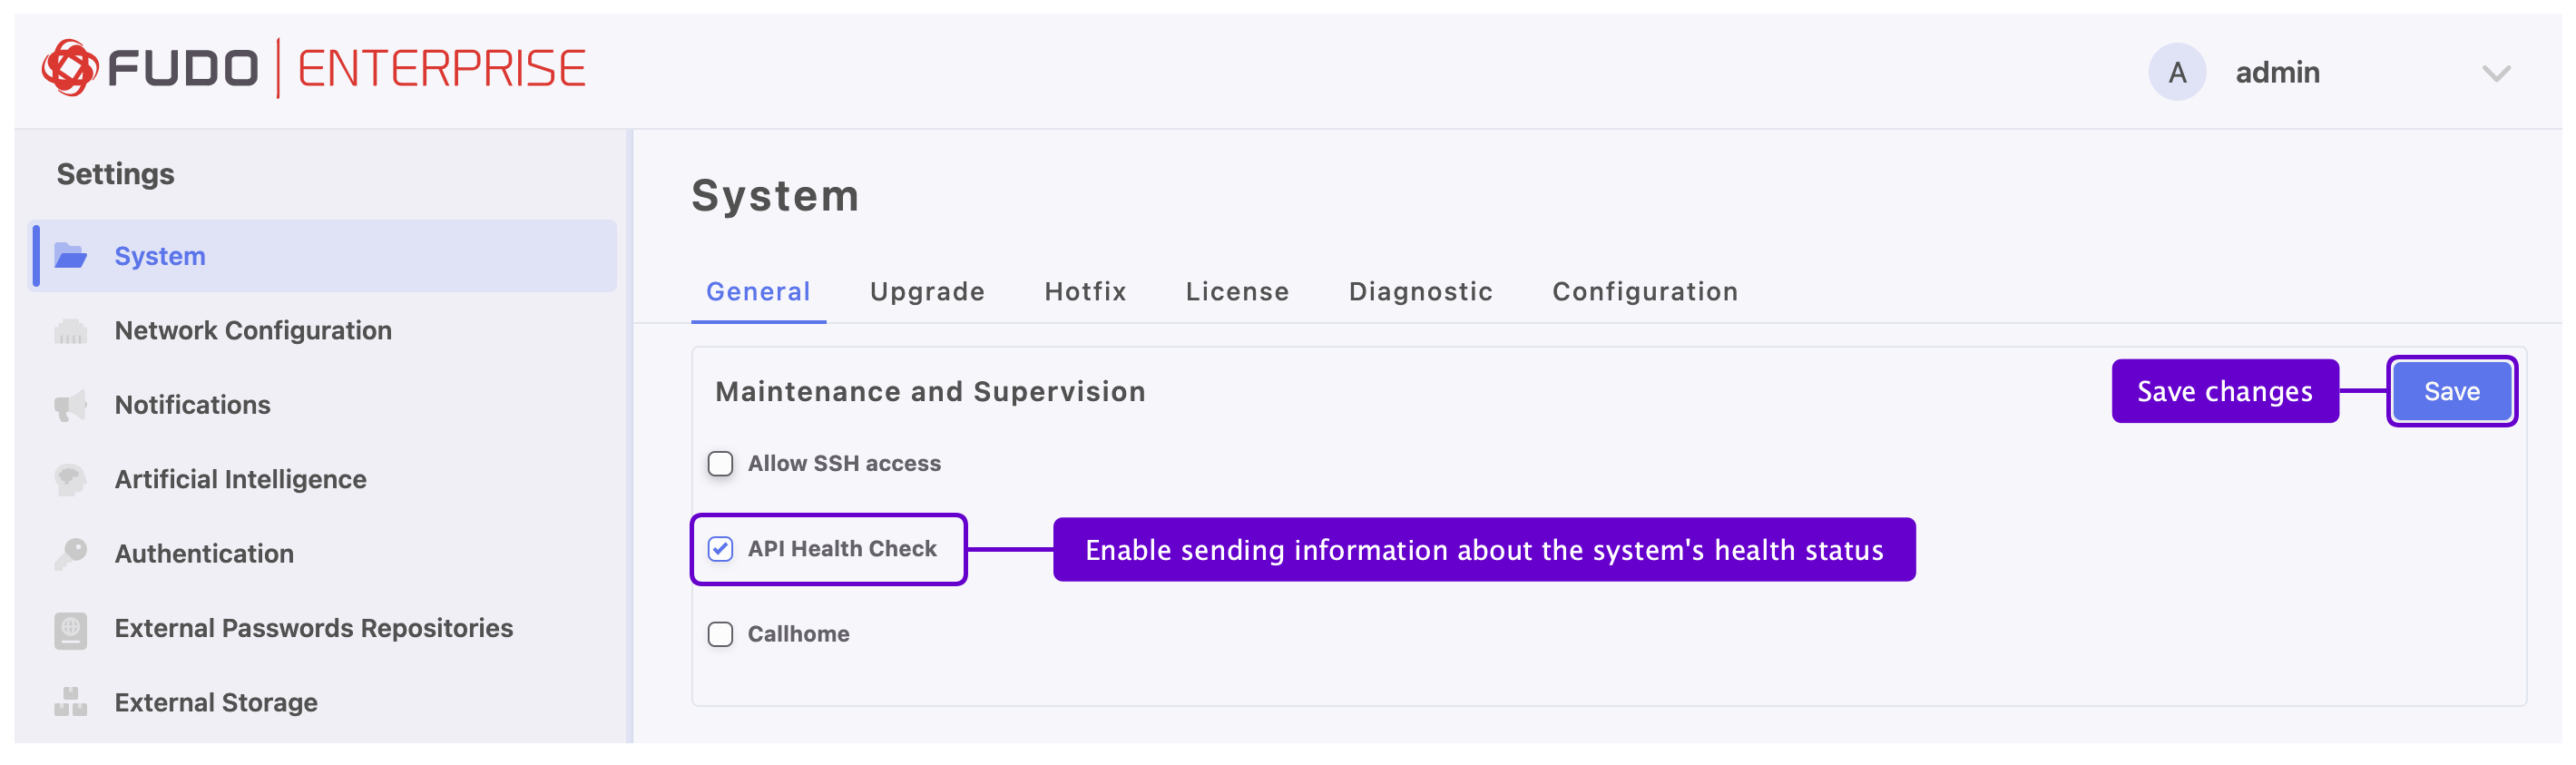The height and width of the screenshot is (765, 2576).
Task: Open the Diagnostic tab
Action: click(x=1420, y=292)
